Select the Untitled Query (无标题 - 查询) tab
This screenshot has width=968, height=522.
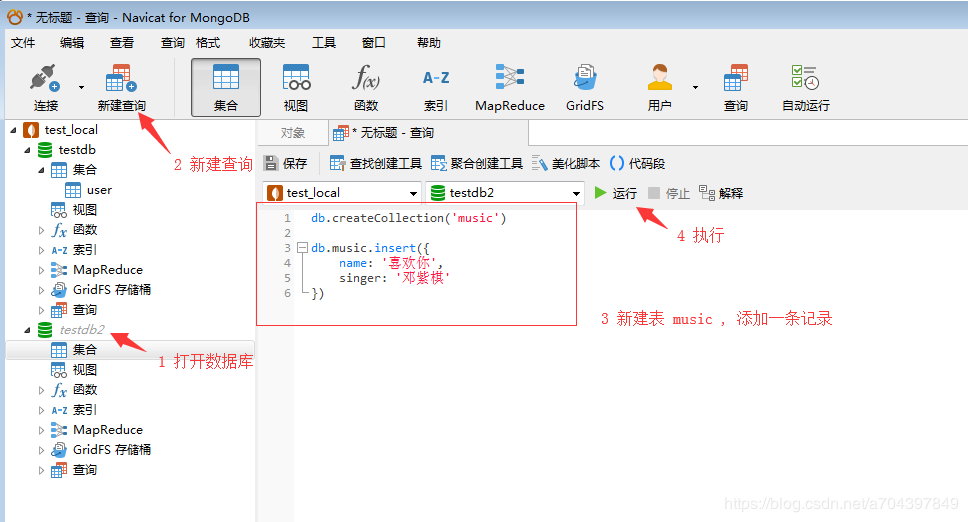point(428,133)
